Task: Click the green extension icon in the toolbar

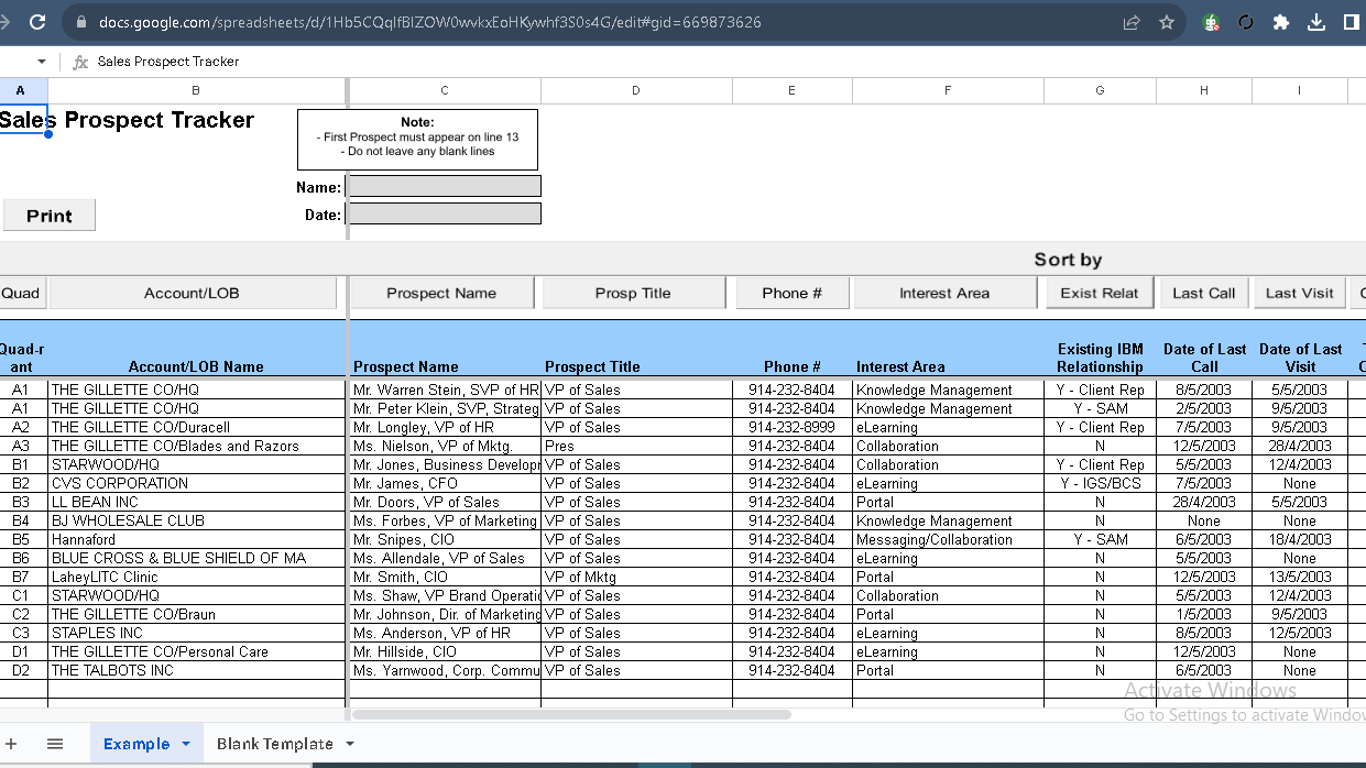Action: pyautogui.click(x=1211, y=22)
